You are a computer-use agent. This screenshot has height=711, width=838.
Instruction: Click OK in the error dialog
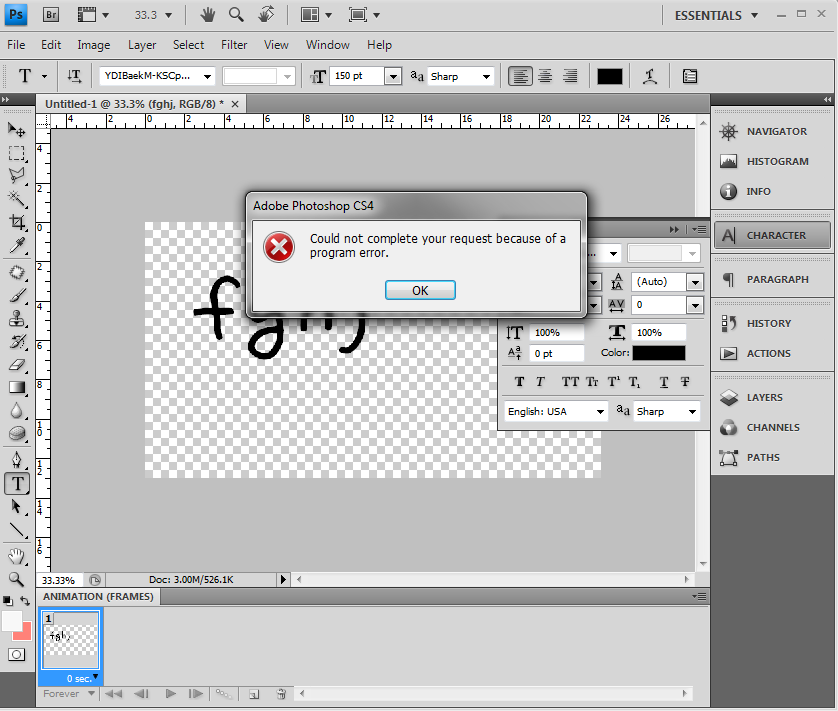[420, 290]
